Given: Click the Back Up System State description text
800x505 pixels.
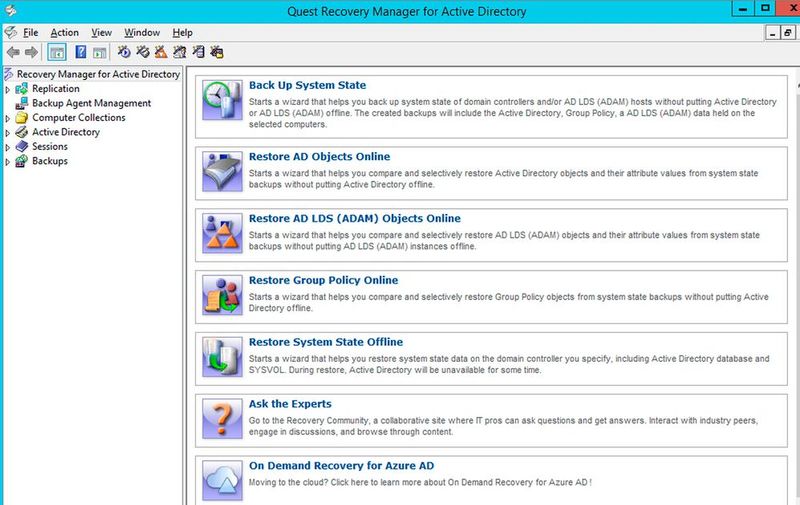Looking at the screenshot, I should pyautogui.click(x=513, y=113).
